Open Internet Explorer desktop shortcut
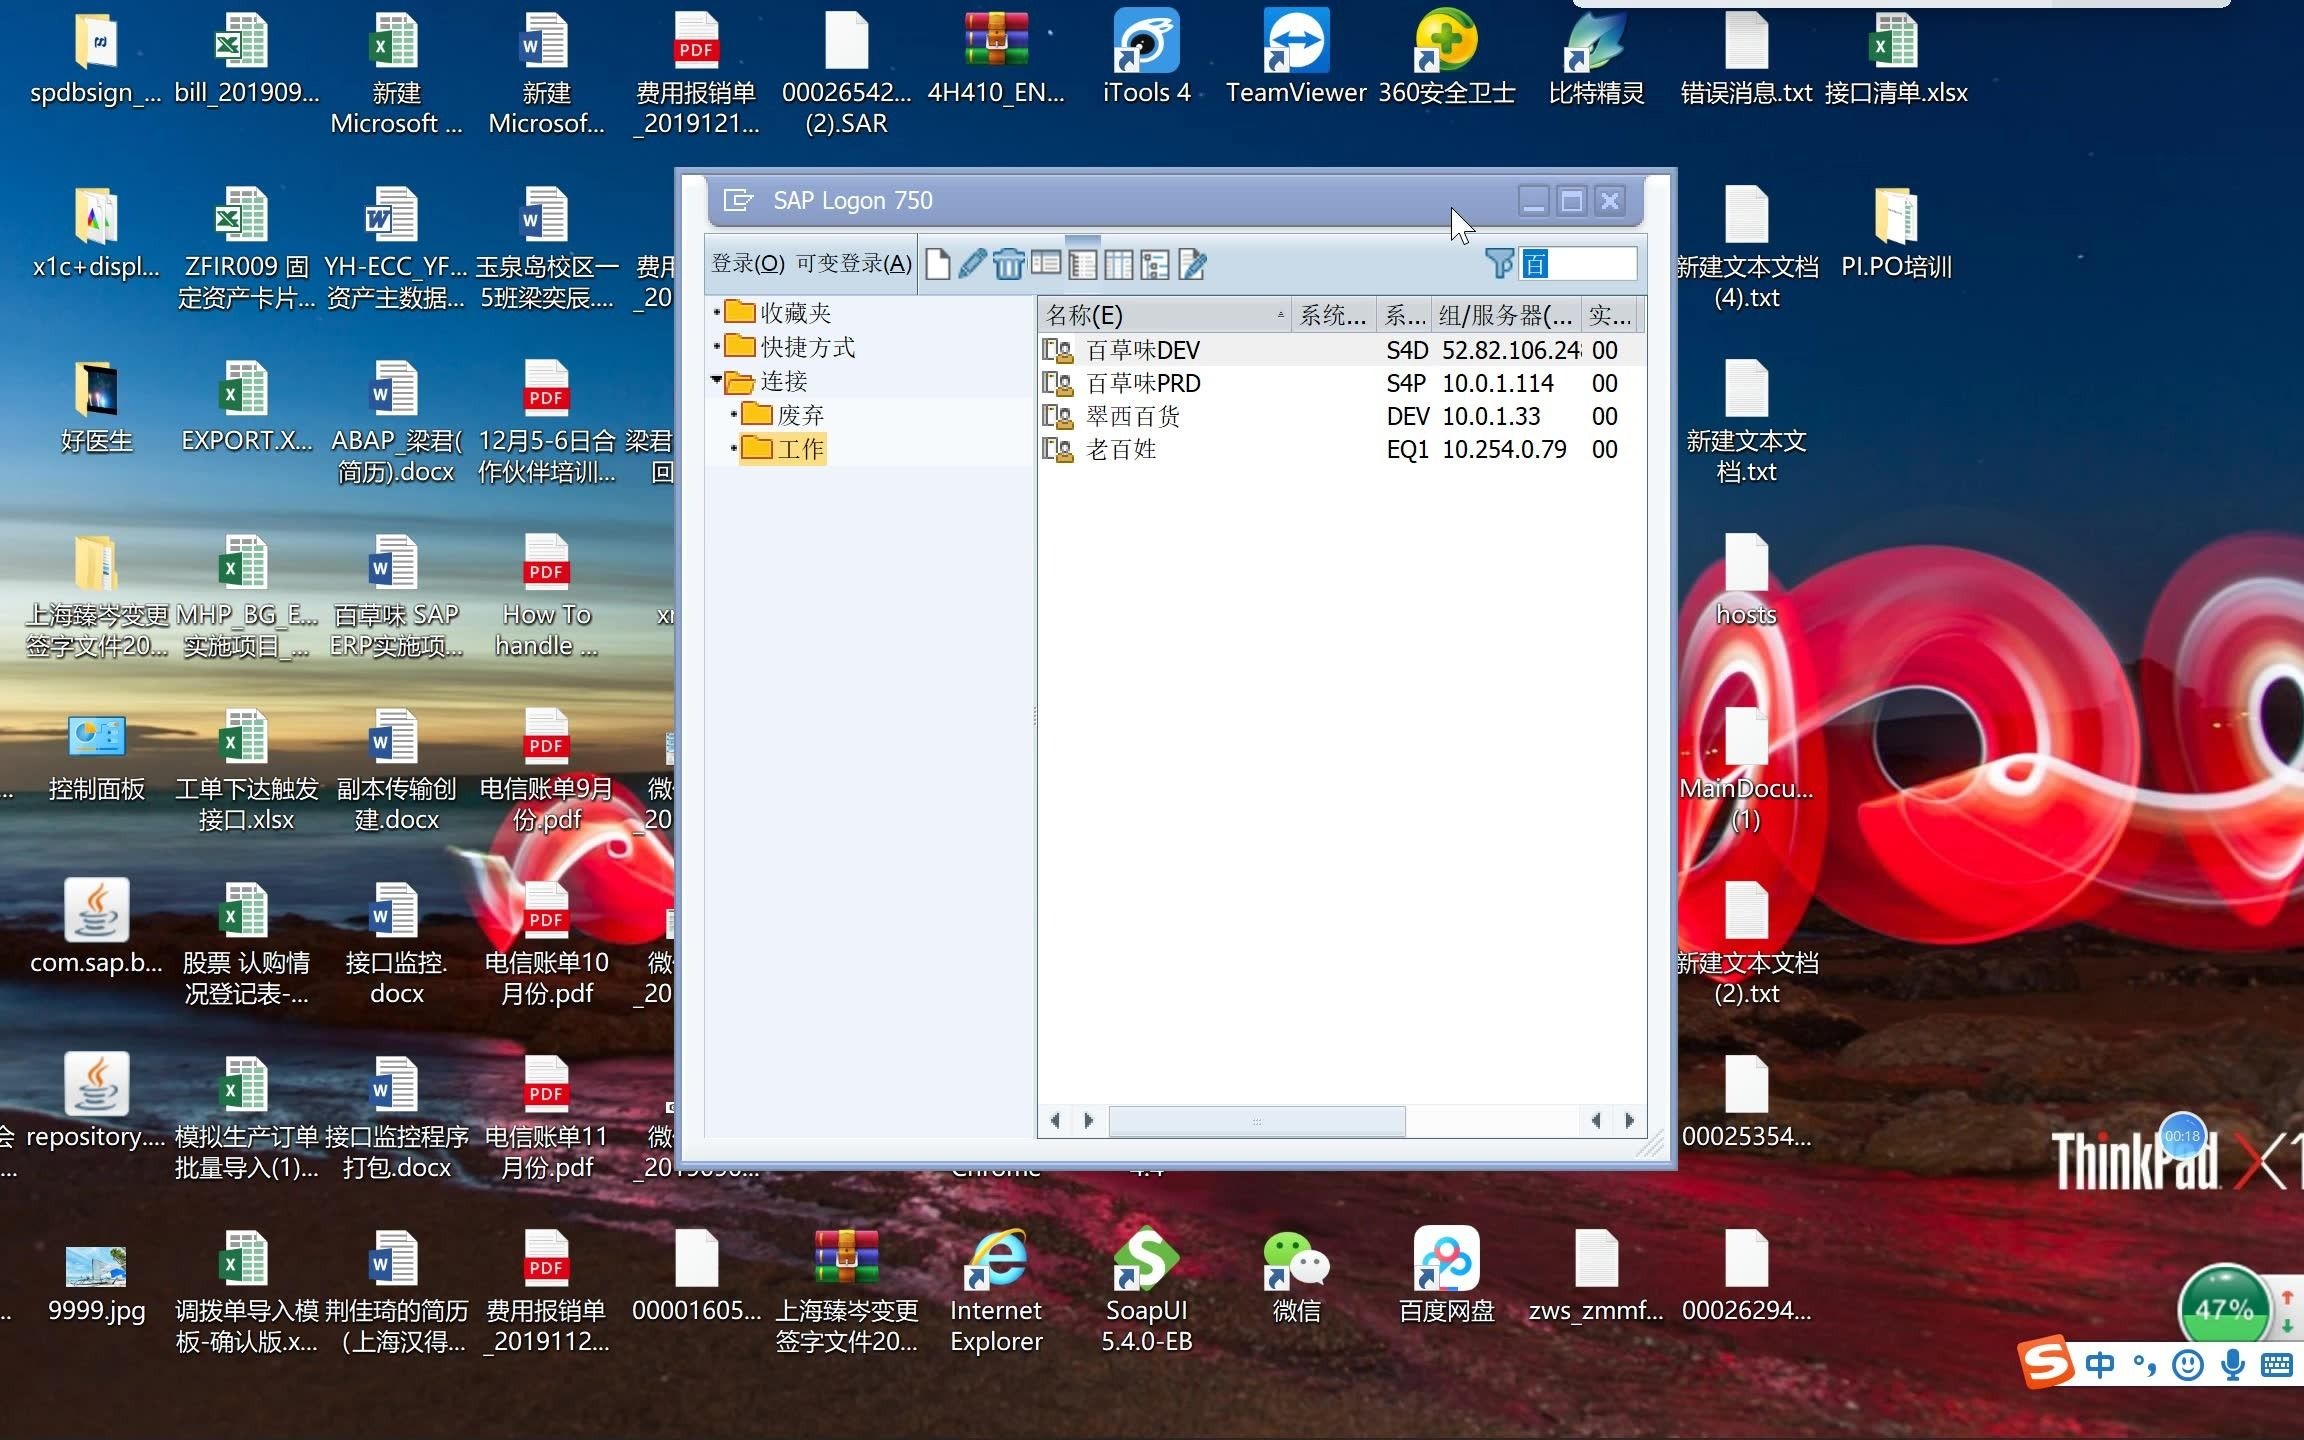This screenshot has height=1440, width=2304. coord(996,1290)
